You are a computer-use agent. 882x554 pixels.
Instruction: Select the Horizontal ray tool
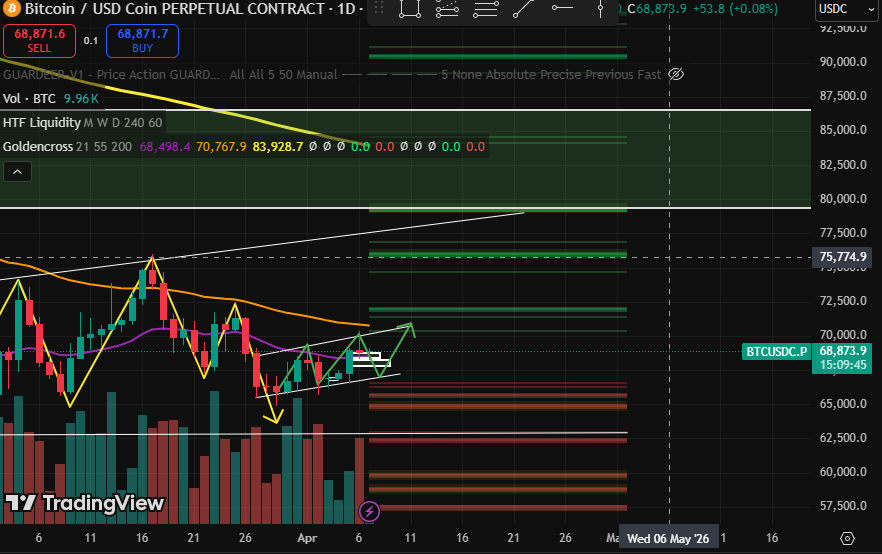[x=562, y=8]
